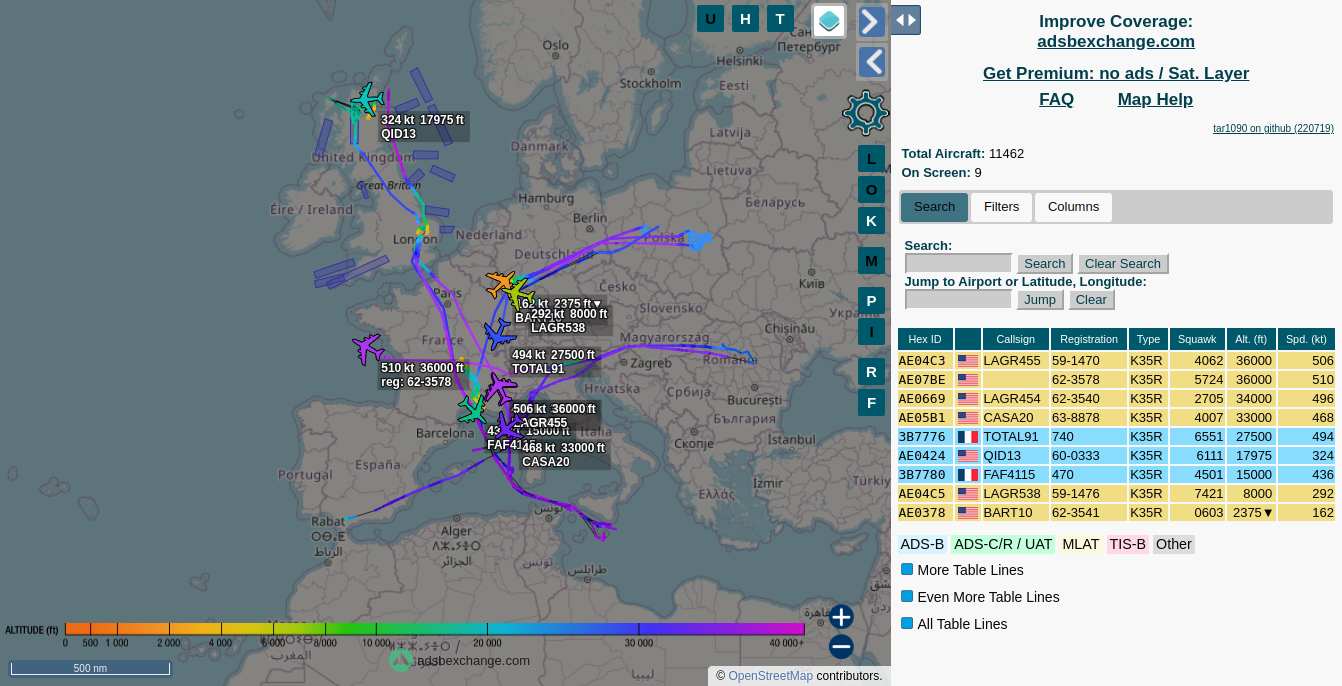Enable More Table Lines checkbox
This screenshot has width=1342, height=686.
[x=907, y=569]
